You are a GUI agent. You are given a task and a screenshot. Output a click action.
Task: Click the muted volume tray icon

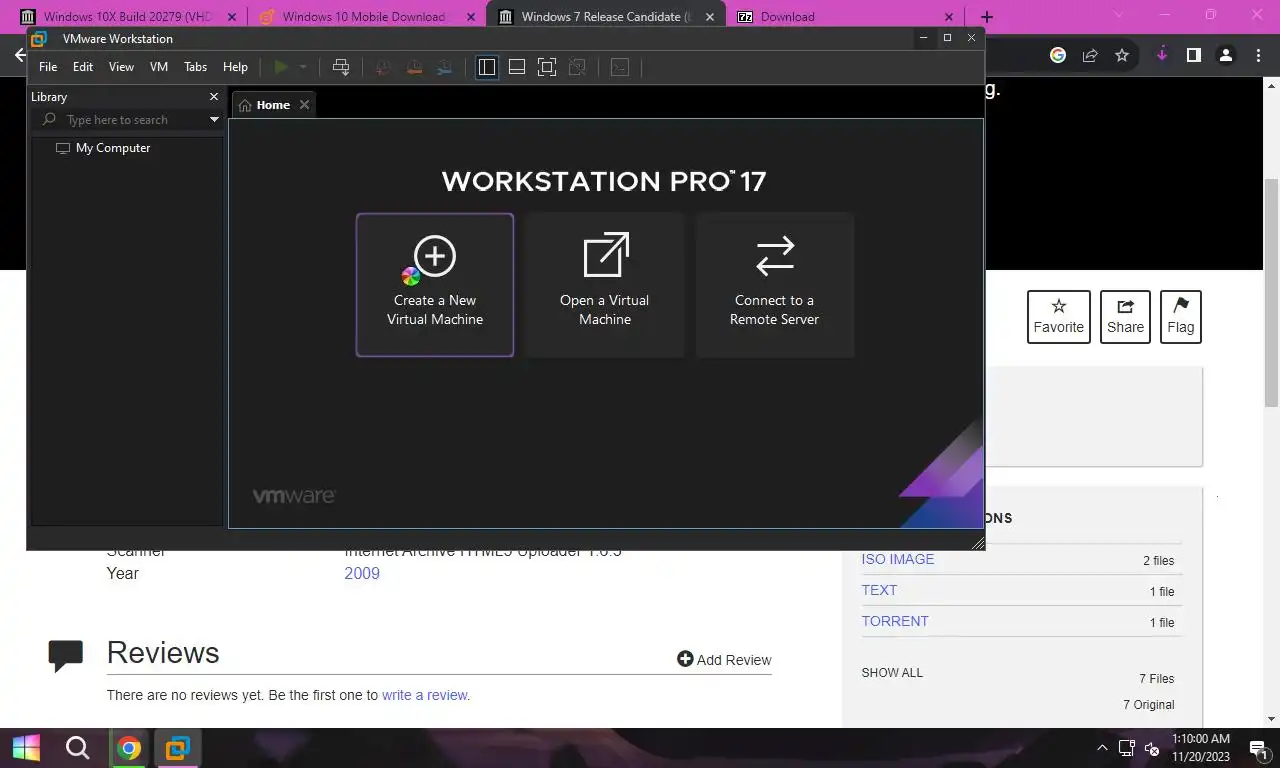[x=1152, y=748]
